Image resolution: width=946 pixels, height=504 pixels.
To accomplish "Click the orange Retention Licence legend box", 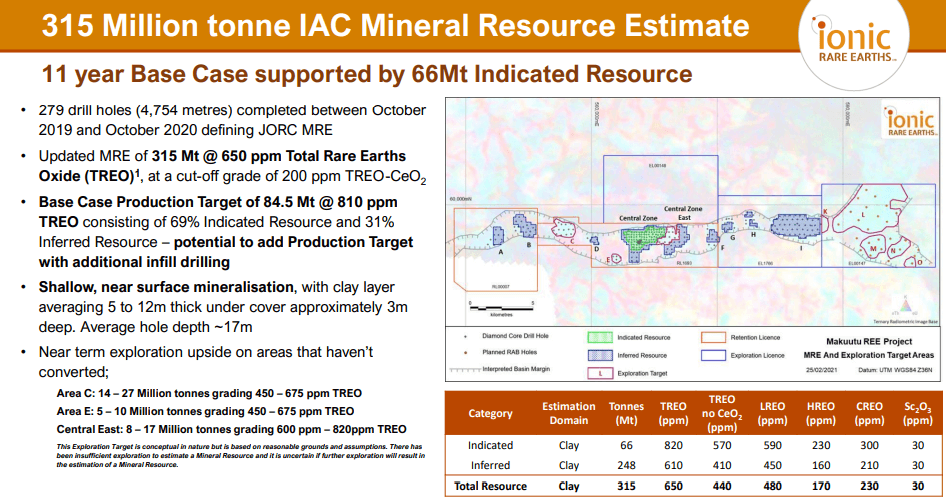I will [x=713, y=337].
